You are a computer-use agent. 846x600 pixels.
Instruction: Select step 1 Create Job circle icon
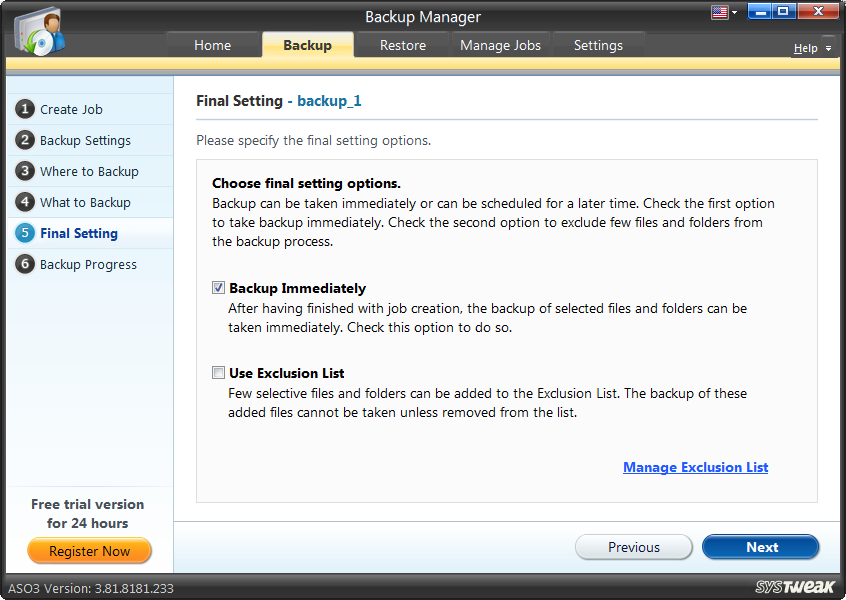[x=25, y=109]
